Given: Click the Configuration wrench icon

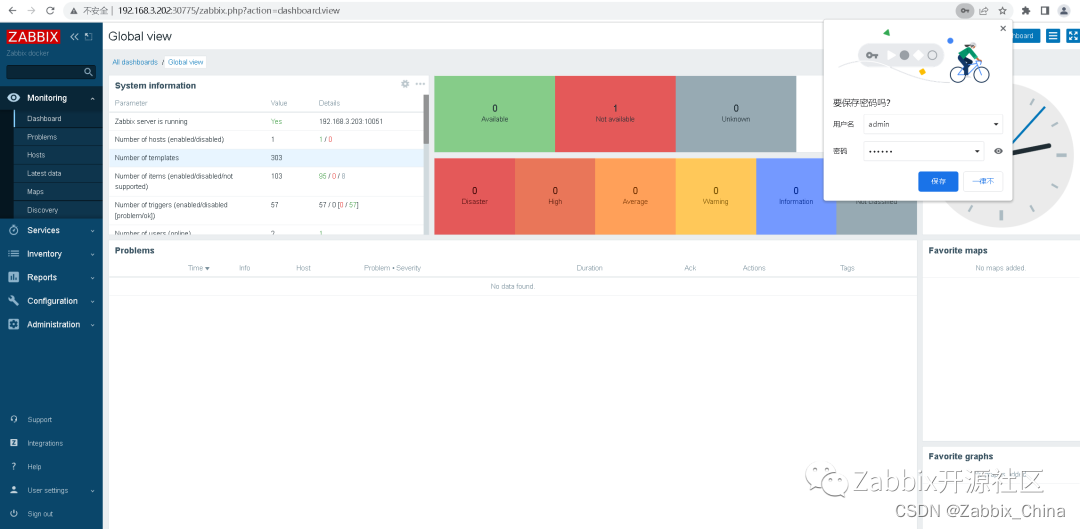Looking at the screenshot, I should [14, 301].
